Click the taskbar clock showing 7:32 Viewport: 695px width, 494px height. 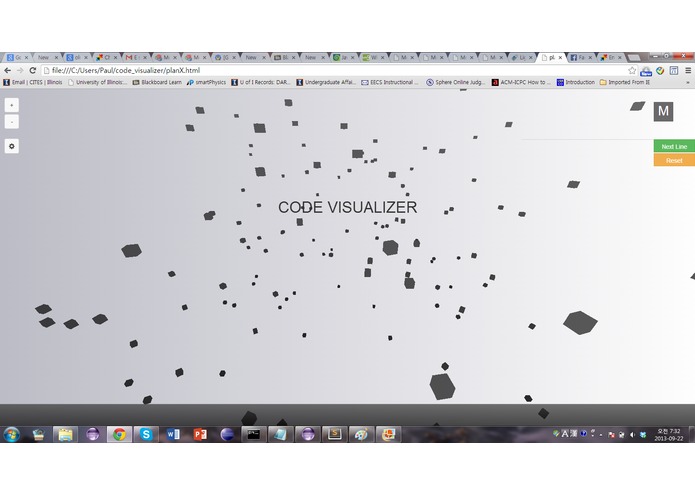click(669, 435)
